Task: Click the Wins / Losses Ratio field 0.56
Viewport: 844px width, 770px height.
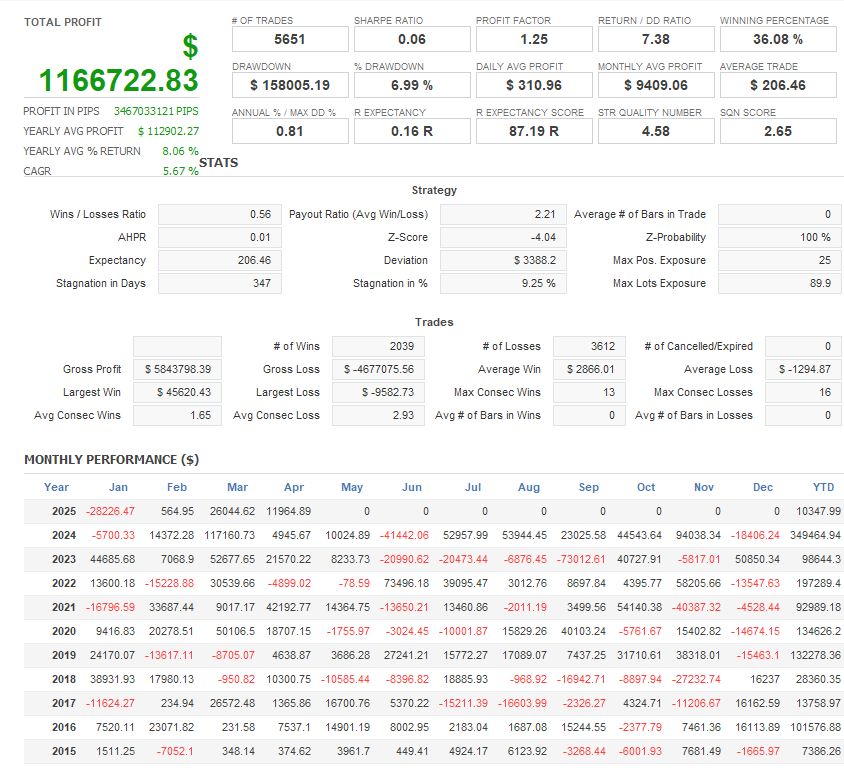Action: point(220,214)
